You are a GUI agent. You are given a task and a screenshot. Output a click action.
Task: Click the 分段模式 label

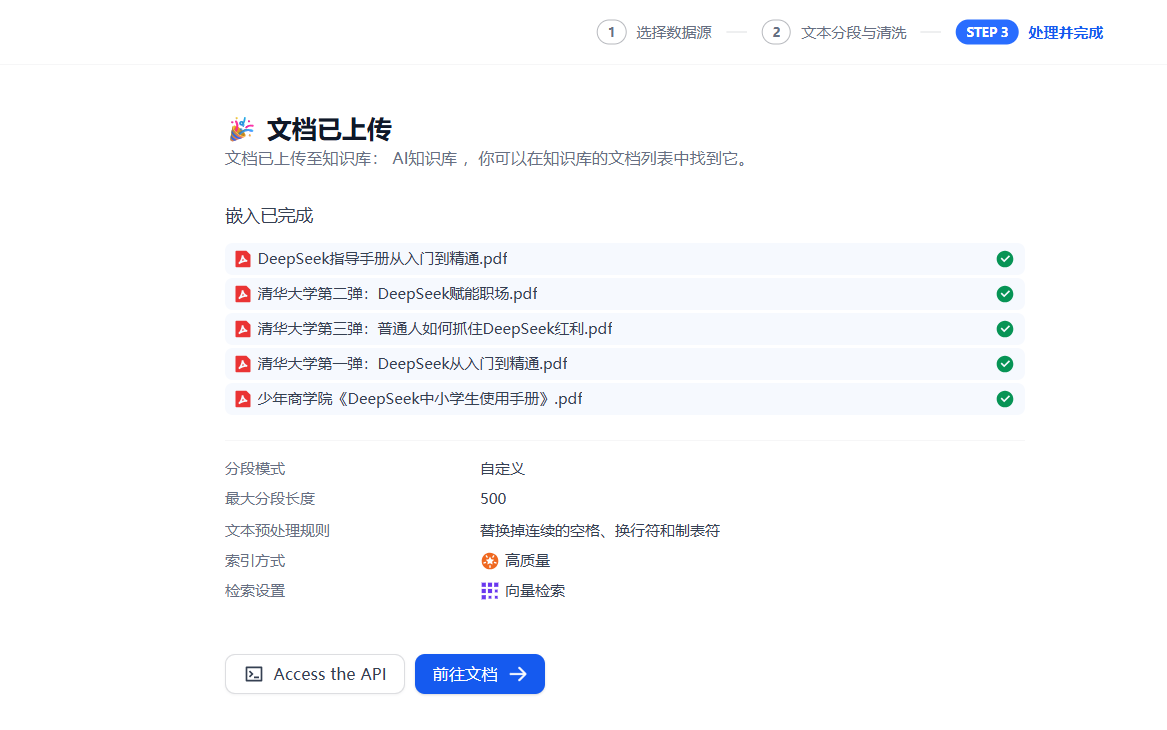pos(255,469)
